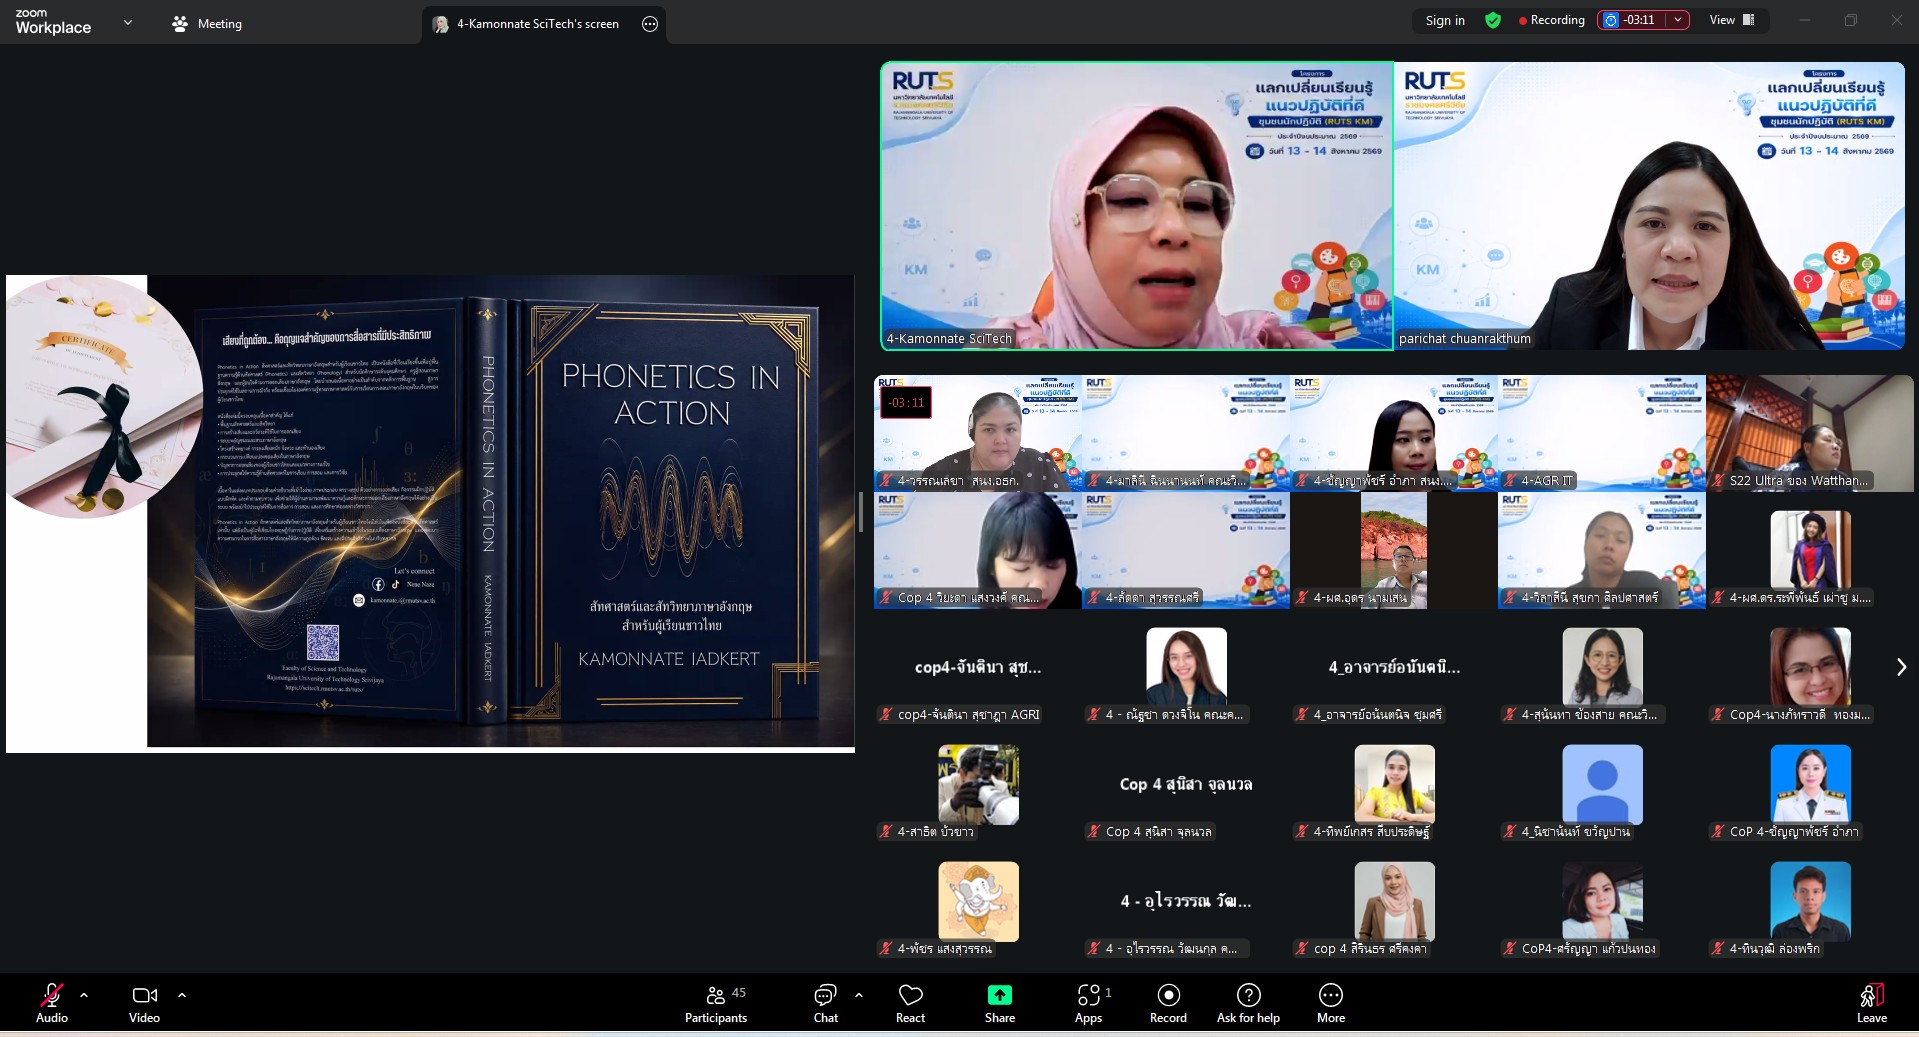Click muted mic icon beside Cop 4 สุนิสา
Screen dimensions: 1919x1037
coord(1094,832)
